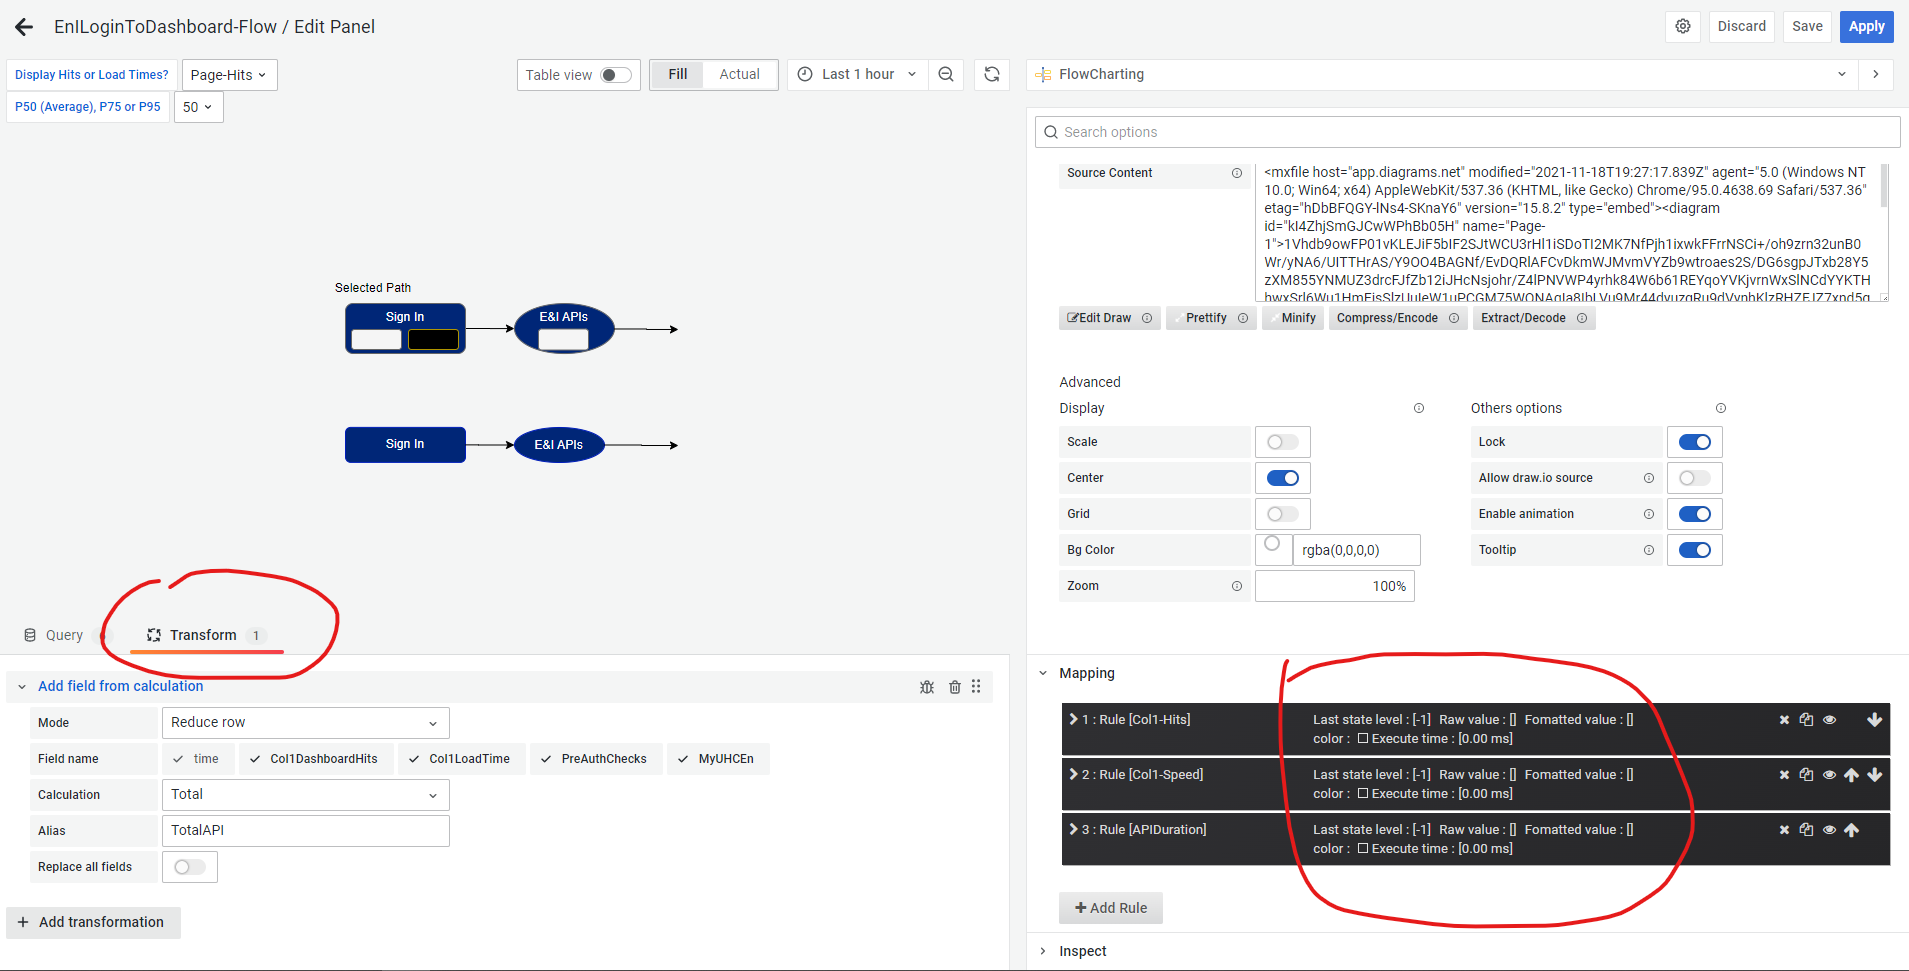
Task: Select the Transform tab
Action: click(202, 634)
